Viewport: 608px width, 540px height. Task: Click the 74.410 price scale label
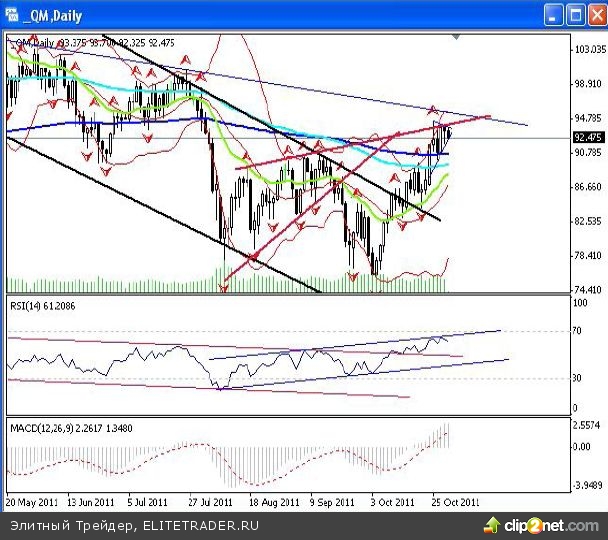coord(588,290)
